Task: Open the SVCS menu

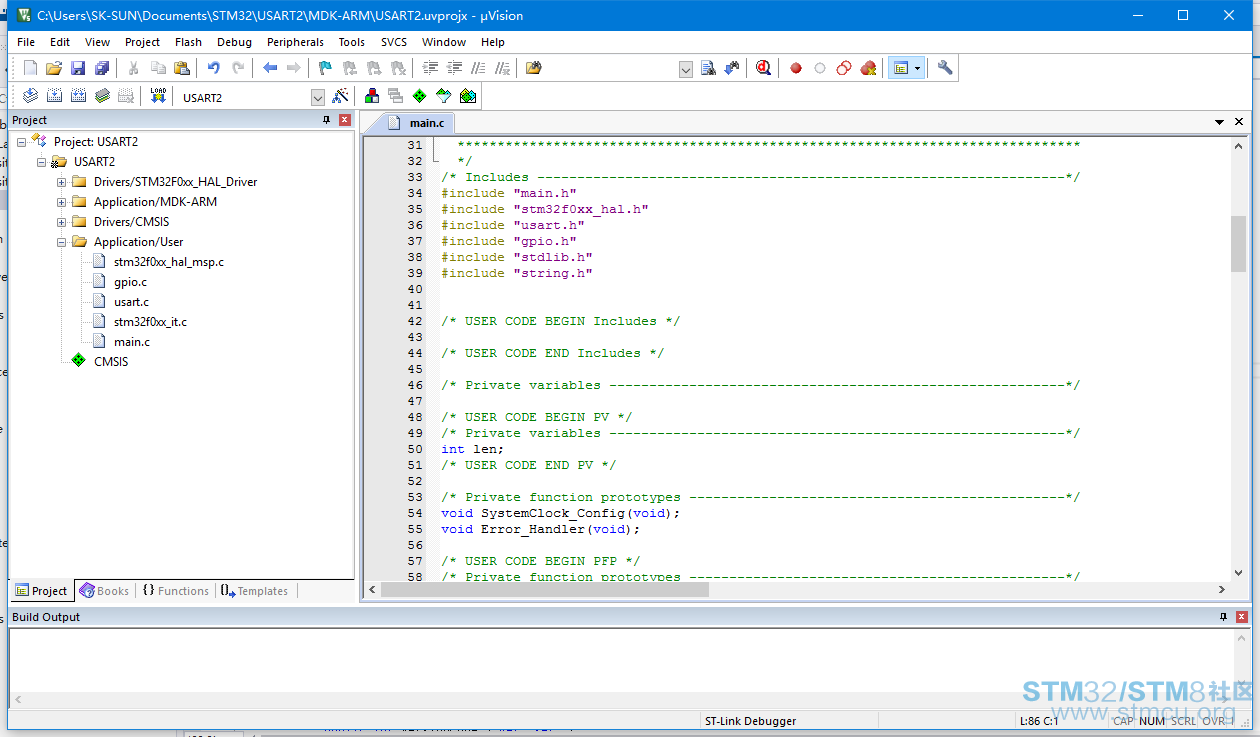Action: pyautogui.click(x=394, y=42)
